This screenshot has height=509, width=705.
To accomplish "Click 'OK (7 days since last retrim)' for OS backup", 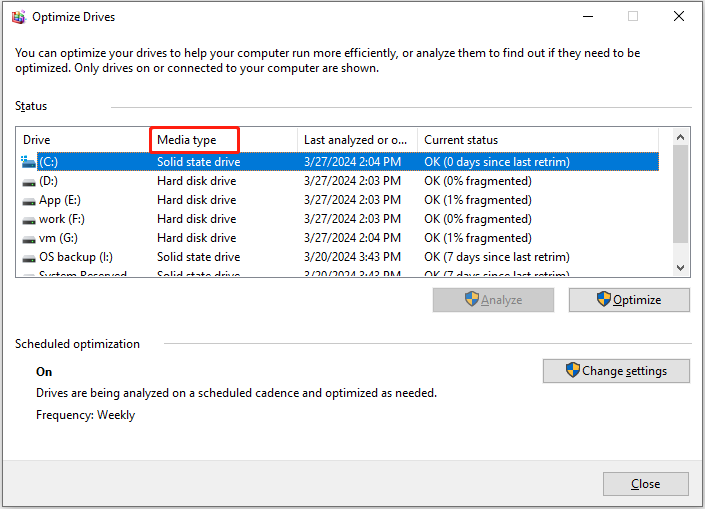I will (x=497, y=257).
